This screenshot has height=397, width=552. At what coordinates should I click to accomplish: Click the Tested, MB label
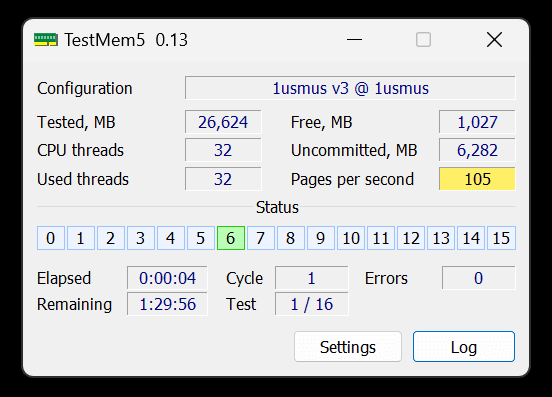point(76,122)
